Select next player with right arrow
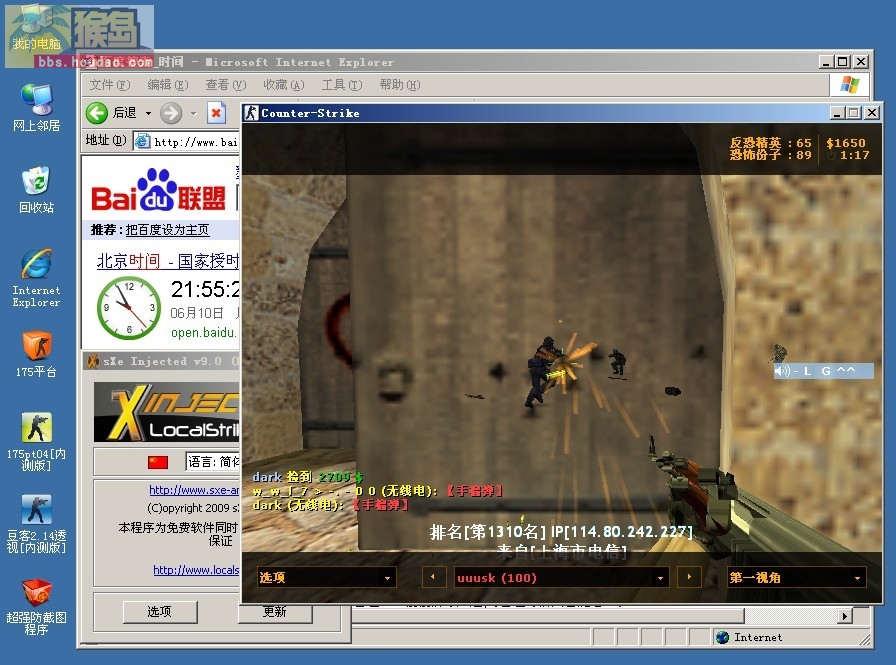Viewport: 896px width, 665px height. [x=689, y=577]
